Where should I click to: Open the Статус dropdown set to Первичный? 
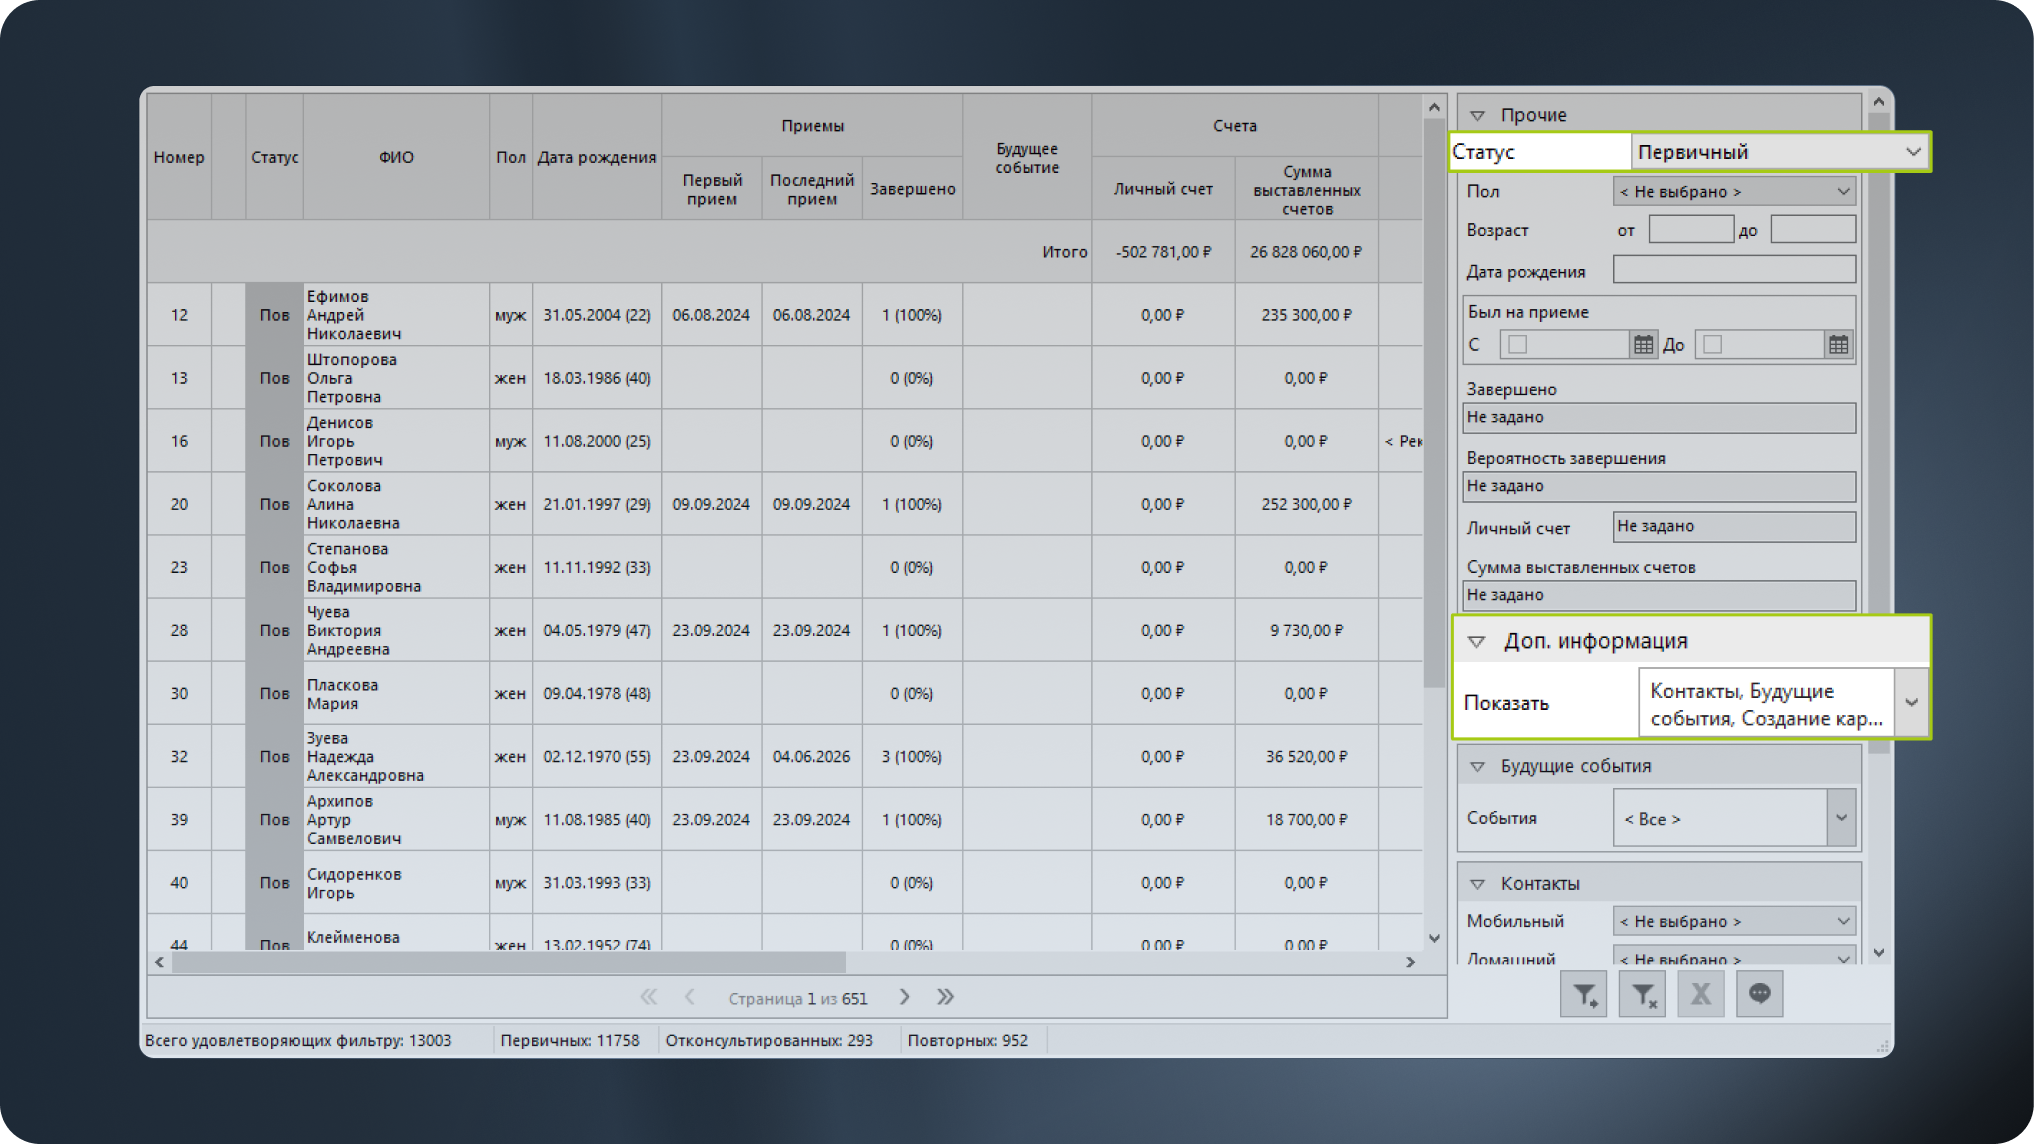1779,152
